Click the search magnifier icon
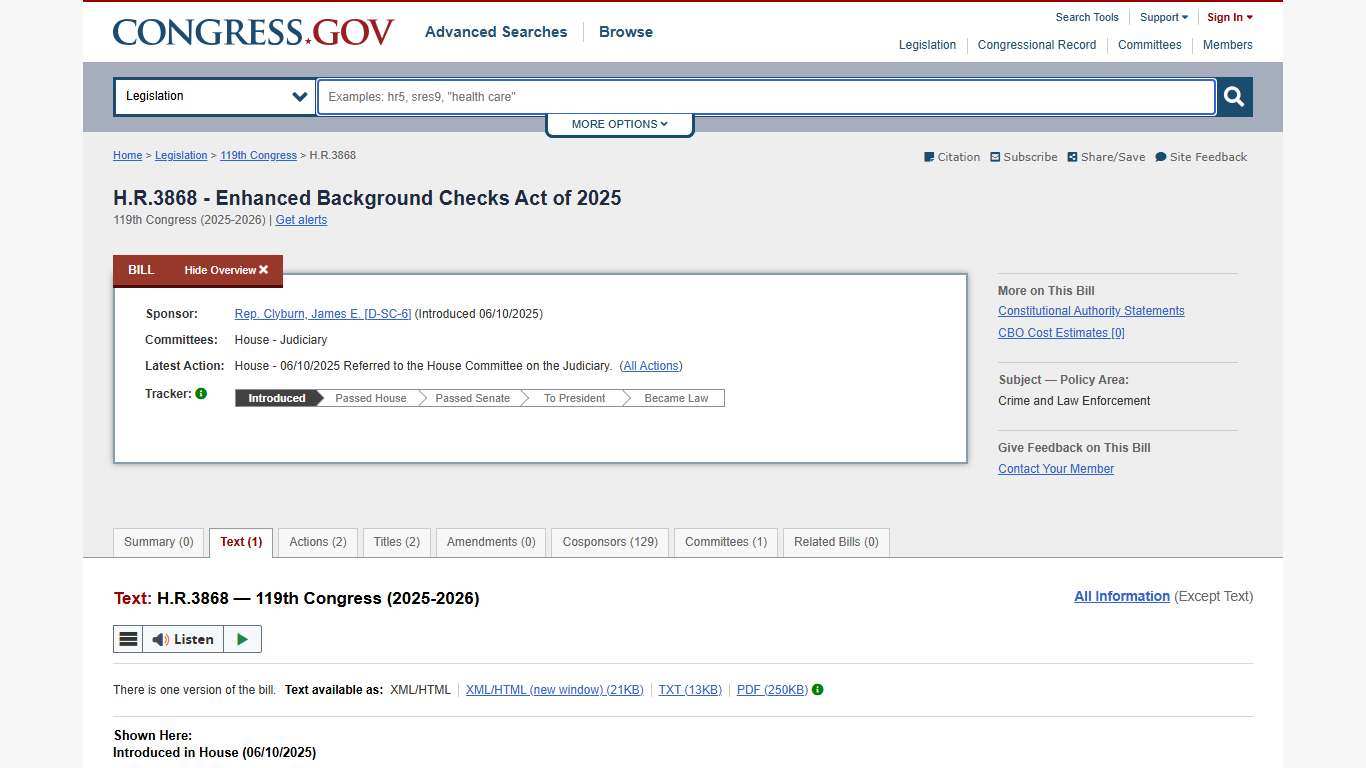The image size is (1366, 768). (1233, 96)
